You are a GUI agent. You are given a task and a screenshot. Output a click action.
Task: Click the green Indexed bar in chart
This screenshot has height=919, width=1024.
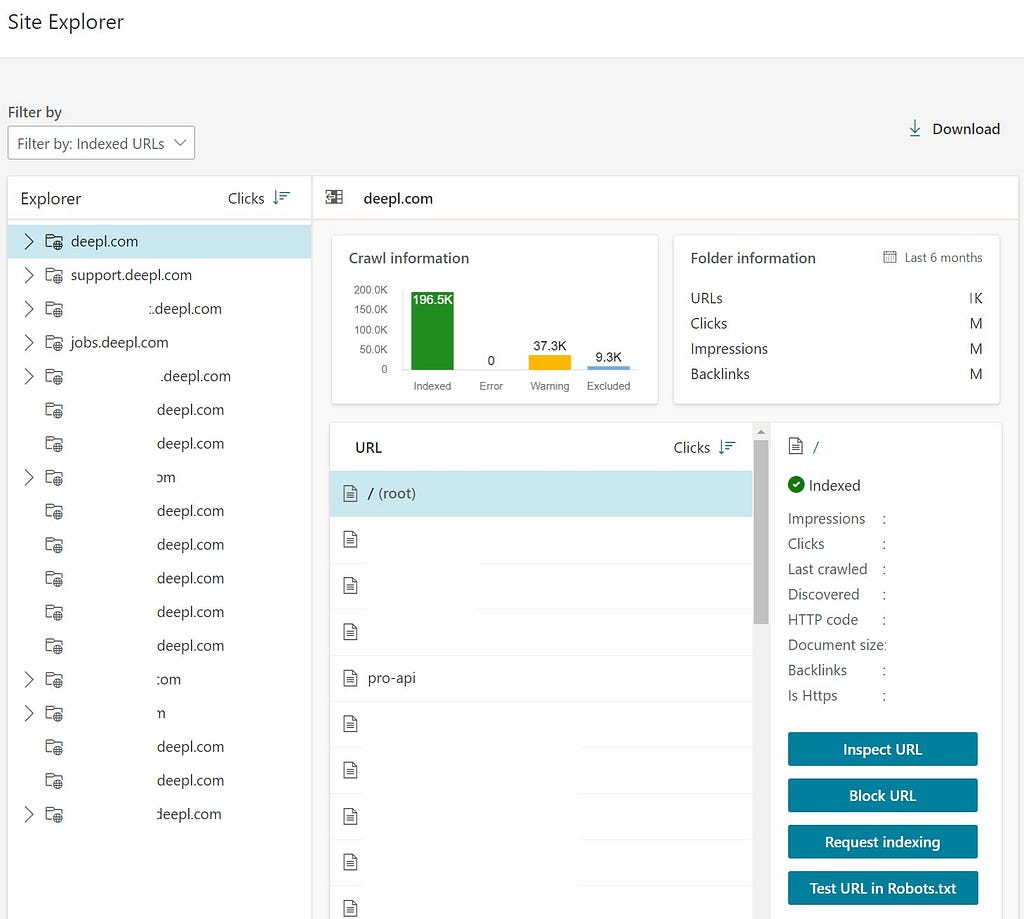pos(432,331)
